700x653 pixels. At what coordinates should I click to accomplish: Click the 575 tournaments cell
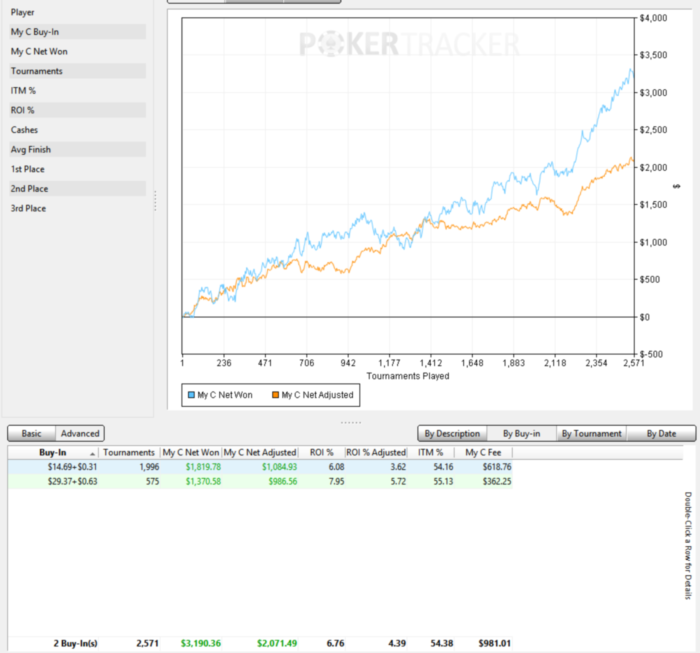(x=152, y=482)
